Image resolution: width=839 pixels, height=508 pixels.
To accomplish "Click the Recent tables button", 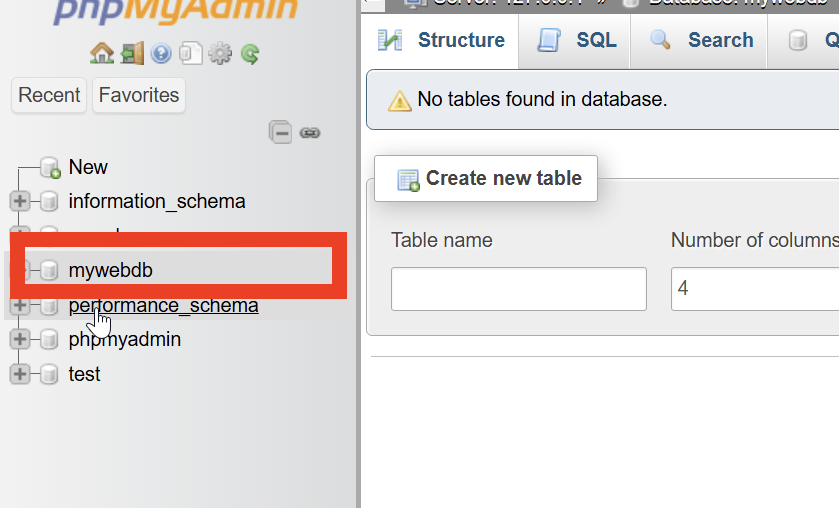I will point(49,95).
